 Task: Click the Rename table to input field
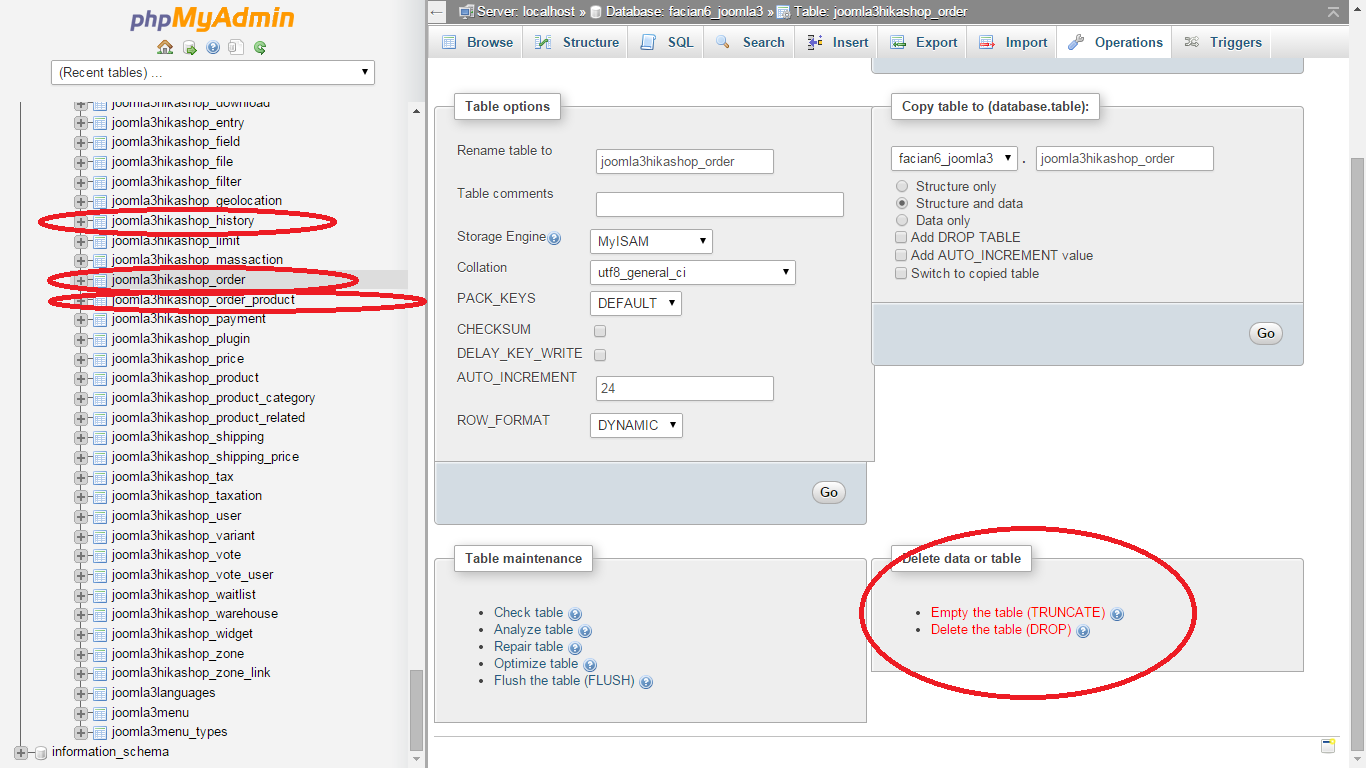[685, 162]
